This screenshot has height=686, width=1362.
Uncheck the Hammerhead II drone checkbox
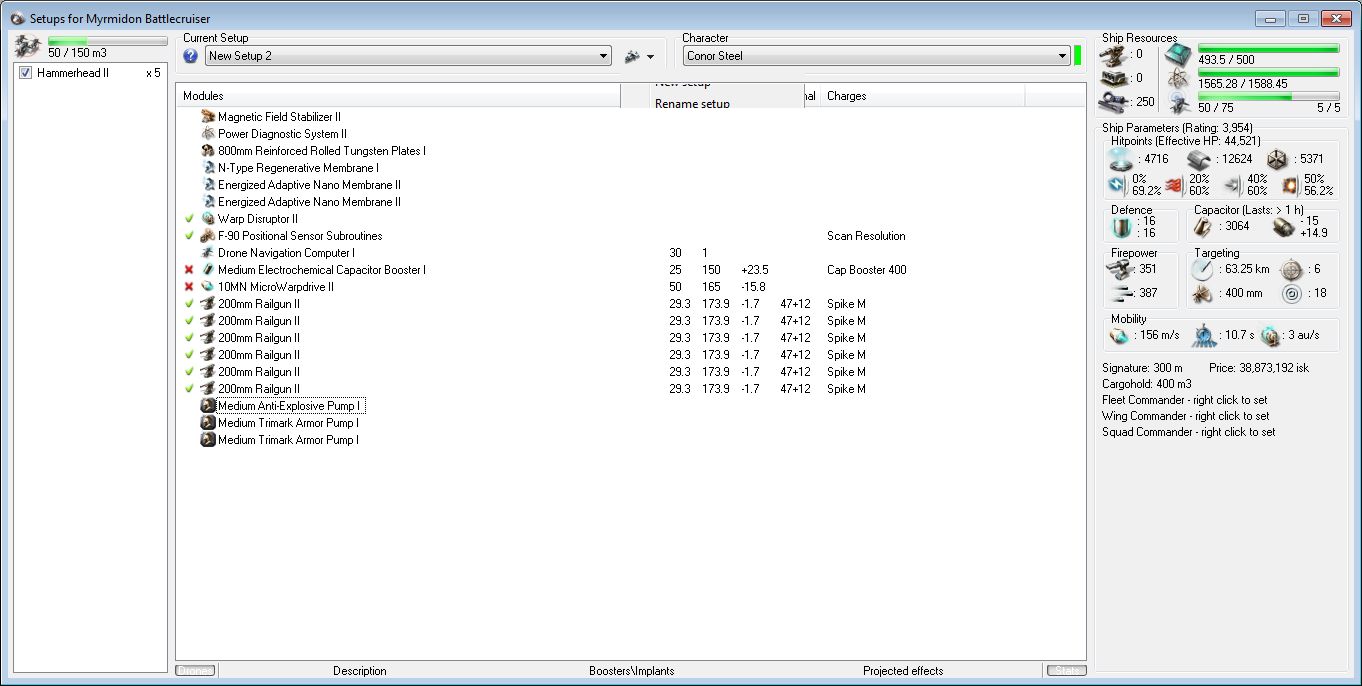[26, 73]
